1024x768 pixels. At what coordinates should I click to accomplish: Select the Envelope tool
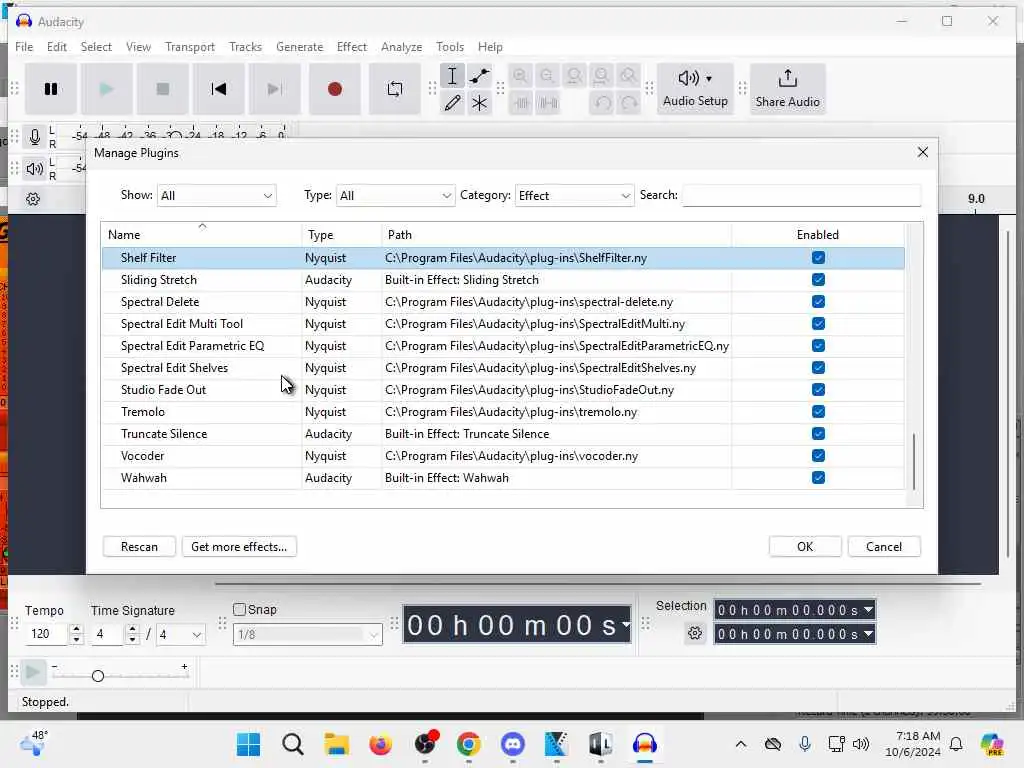[479, 76]
